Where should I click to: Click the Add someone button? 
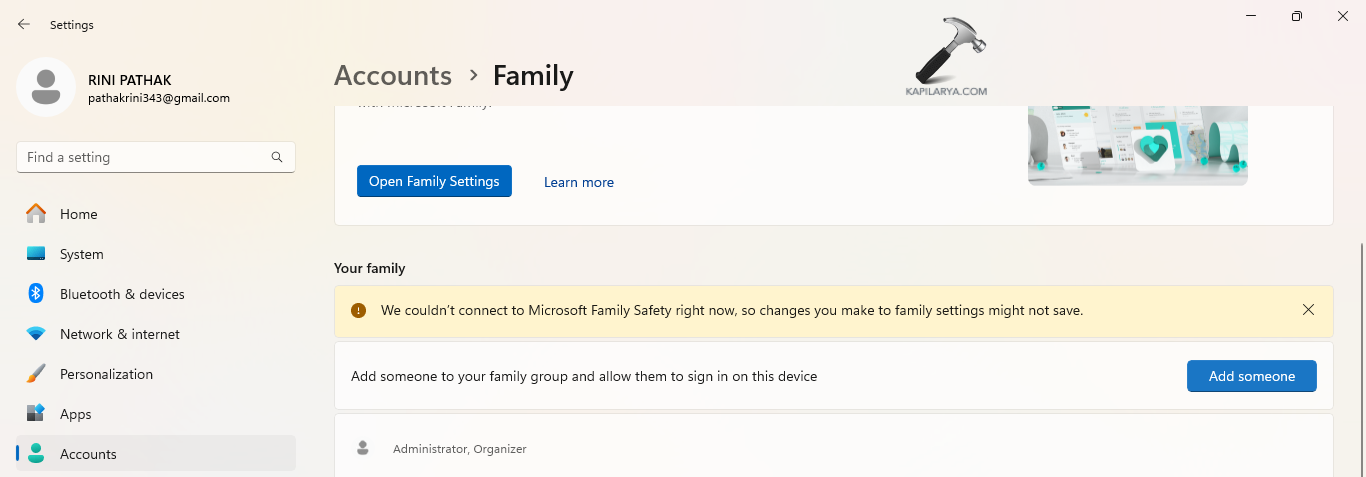click(1251, 376)
